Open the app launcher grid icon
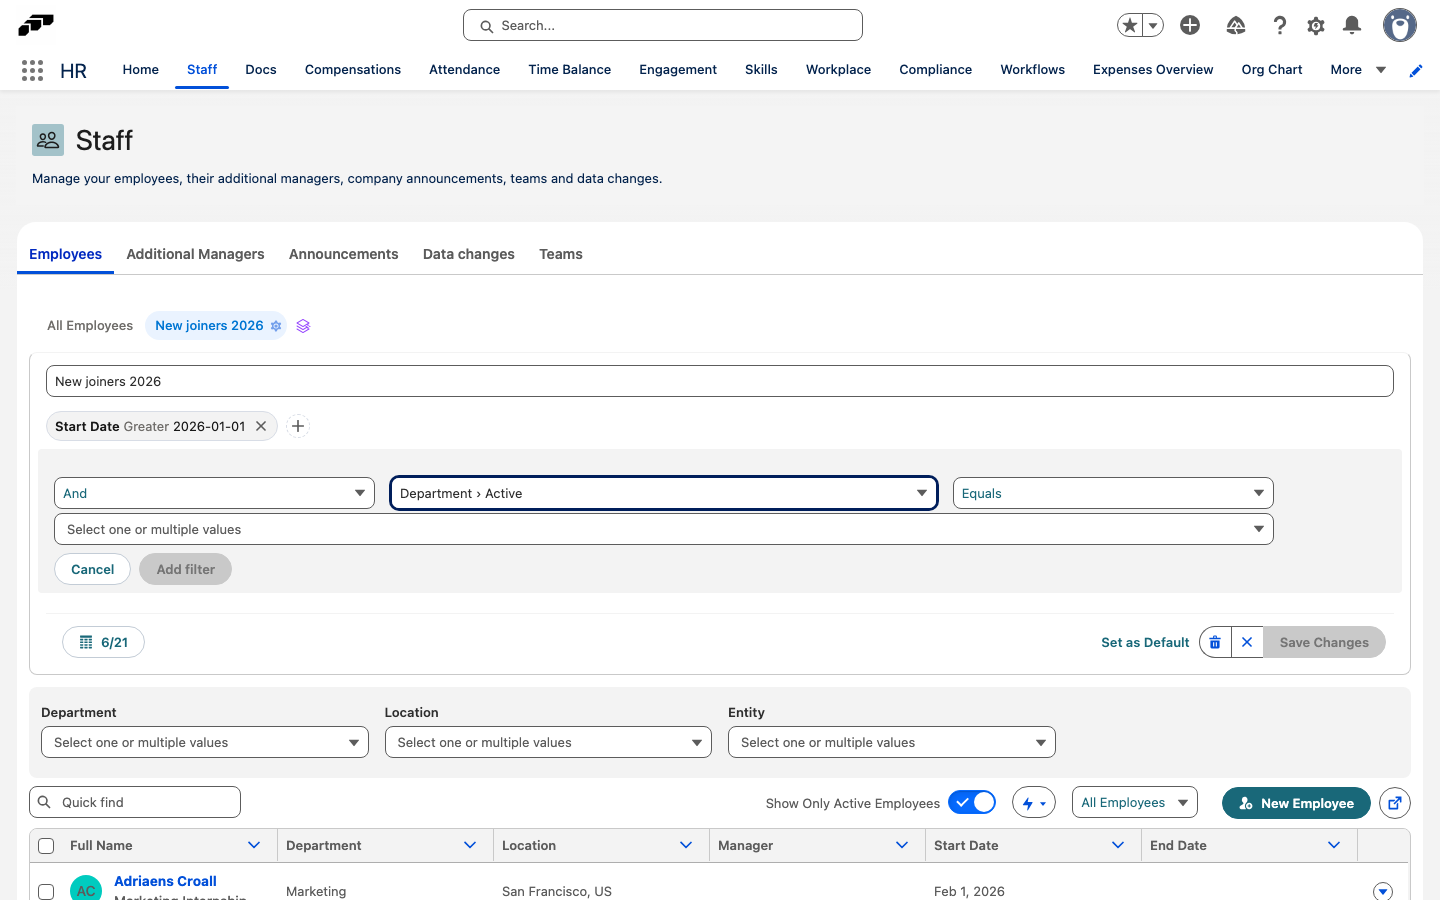 (32, 70)
